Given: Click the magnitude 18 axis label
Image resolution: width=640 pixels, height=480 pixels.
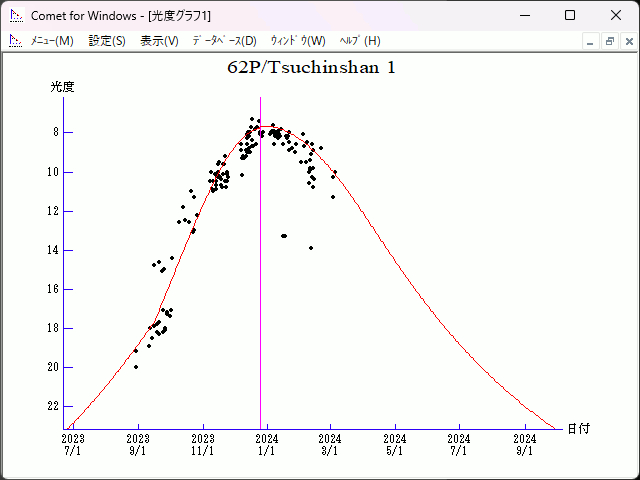Looking at the screenshot, I should (x=53, y=328).
